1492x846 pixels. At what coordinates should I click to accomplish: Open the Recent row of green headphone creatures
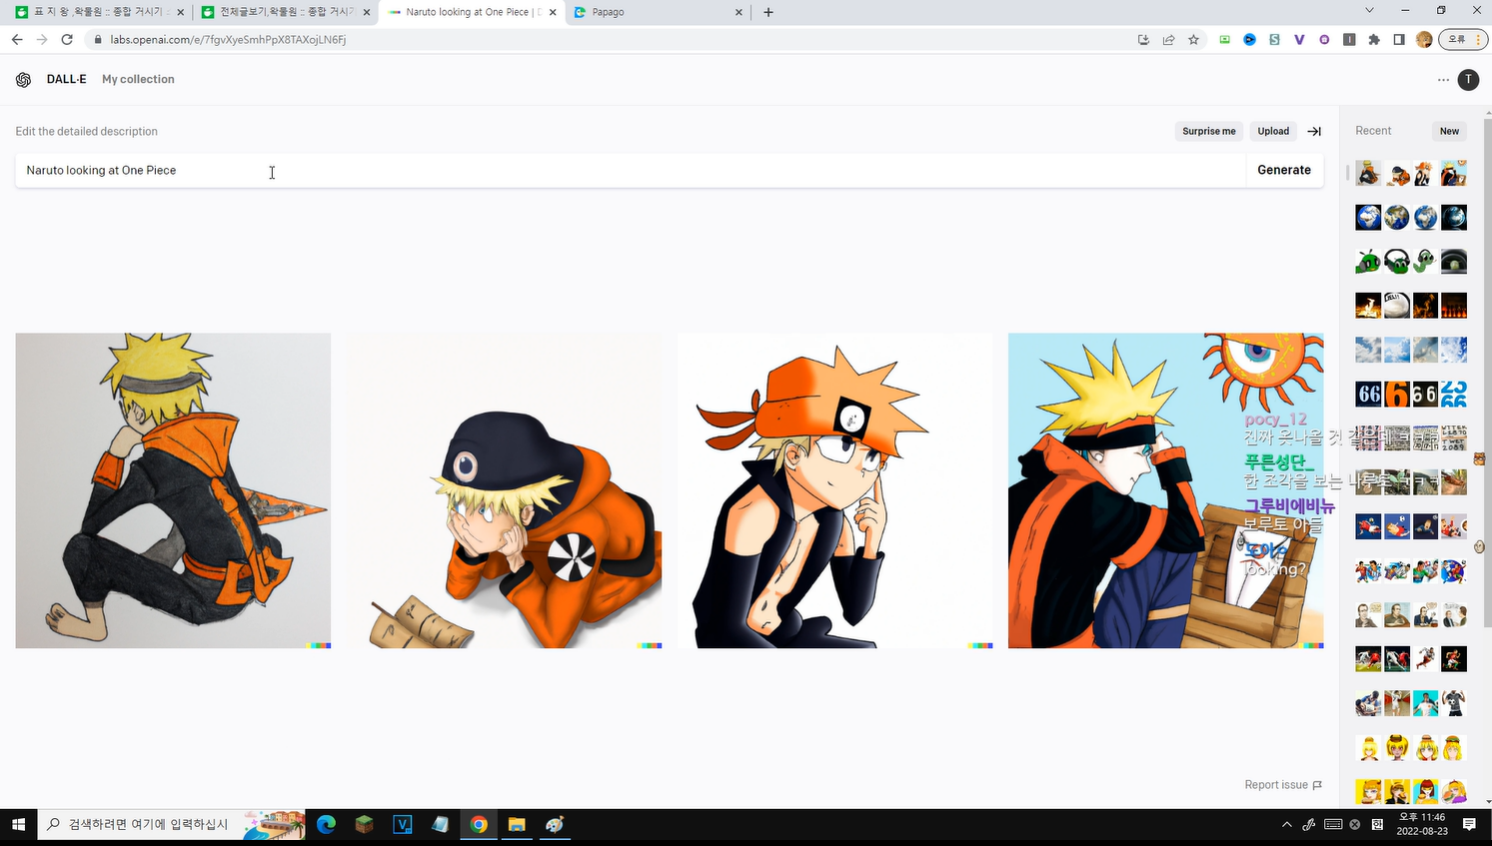click(1411, 262)
